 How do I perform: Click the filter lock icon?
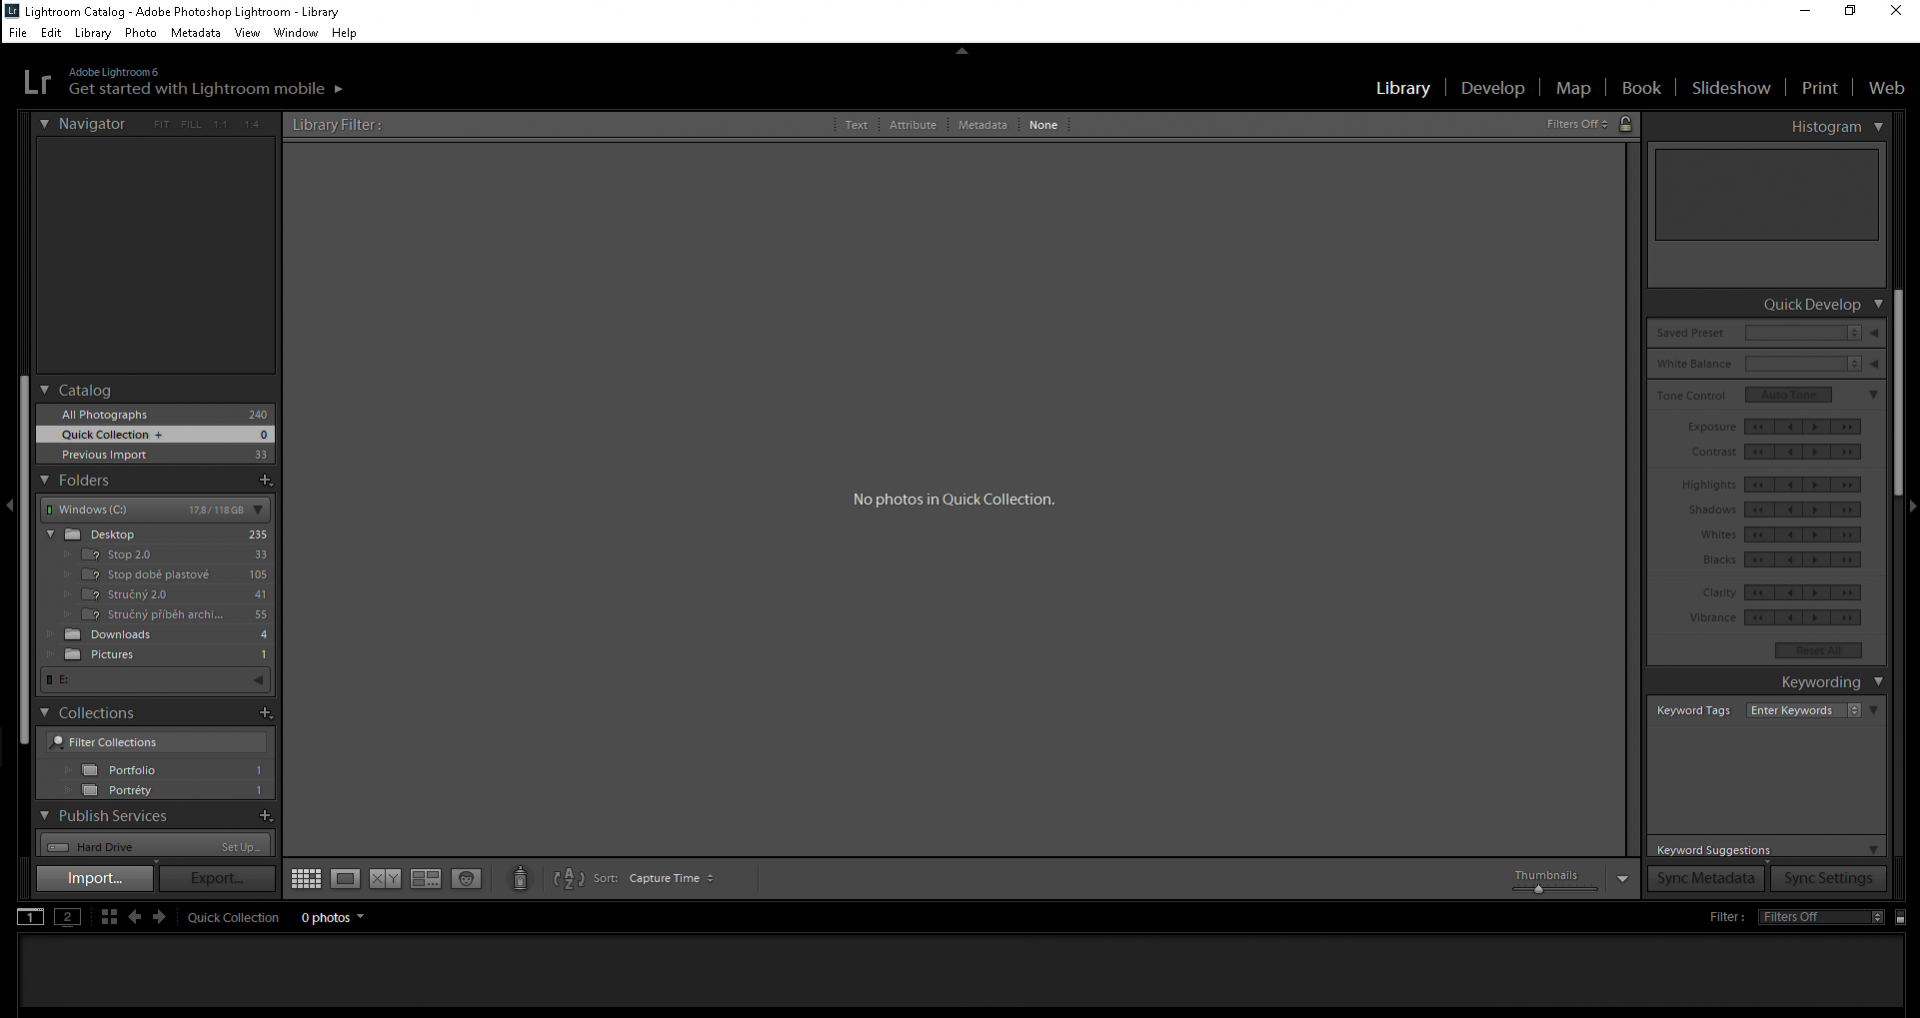tap(1626, 124)
